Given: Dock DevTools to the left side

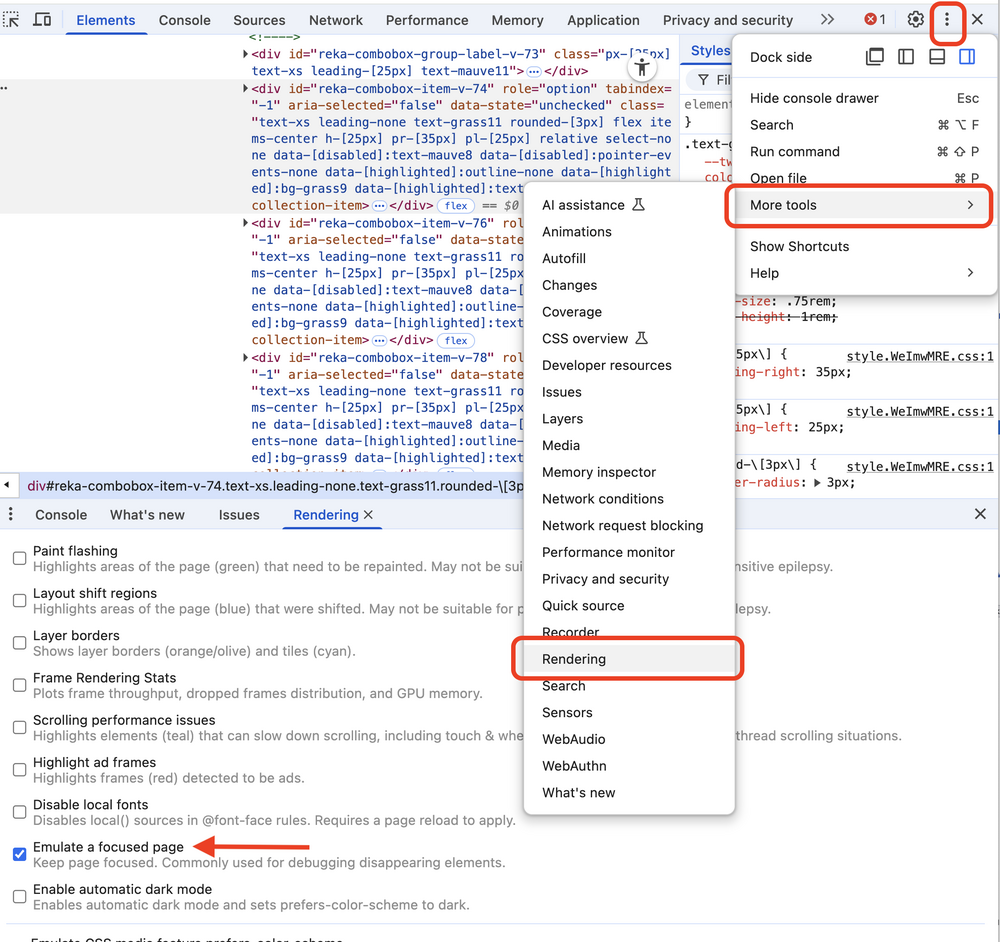Looking at the screenshot, I should coord(906,57).
